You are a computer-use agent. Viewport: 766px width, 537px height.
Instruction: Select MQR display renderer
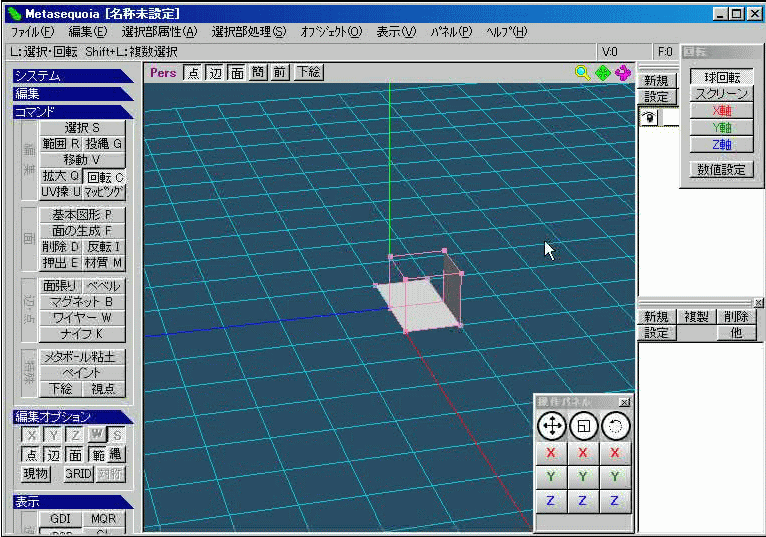(x=104, y=519)
